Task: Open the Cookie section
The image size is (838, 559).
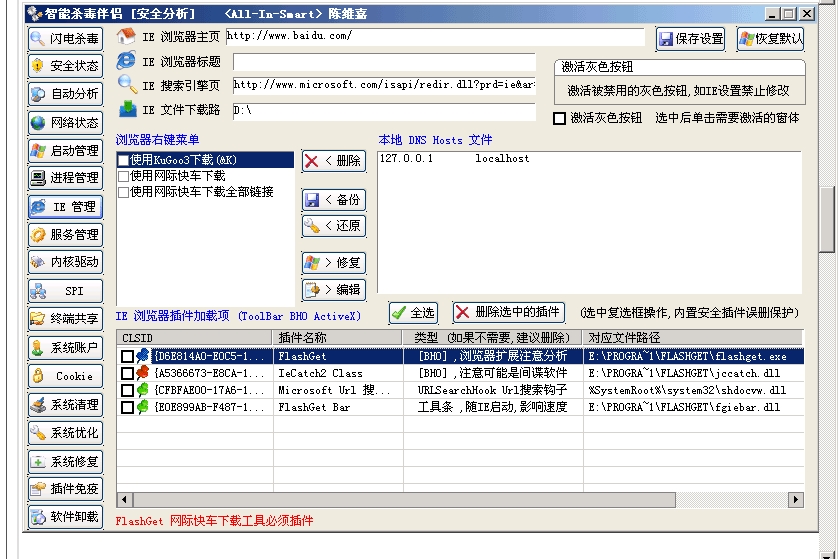Action: tap(65, 376)
